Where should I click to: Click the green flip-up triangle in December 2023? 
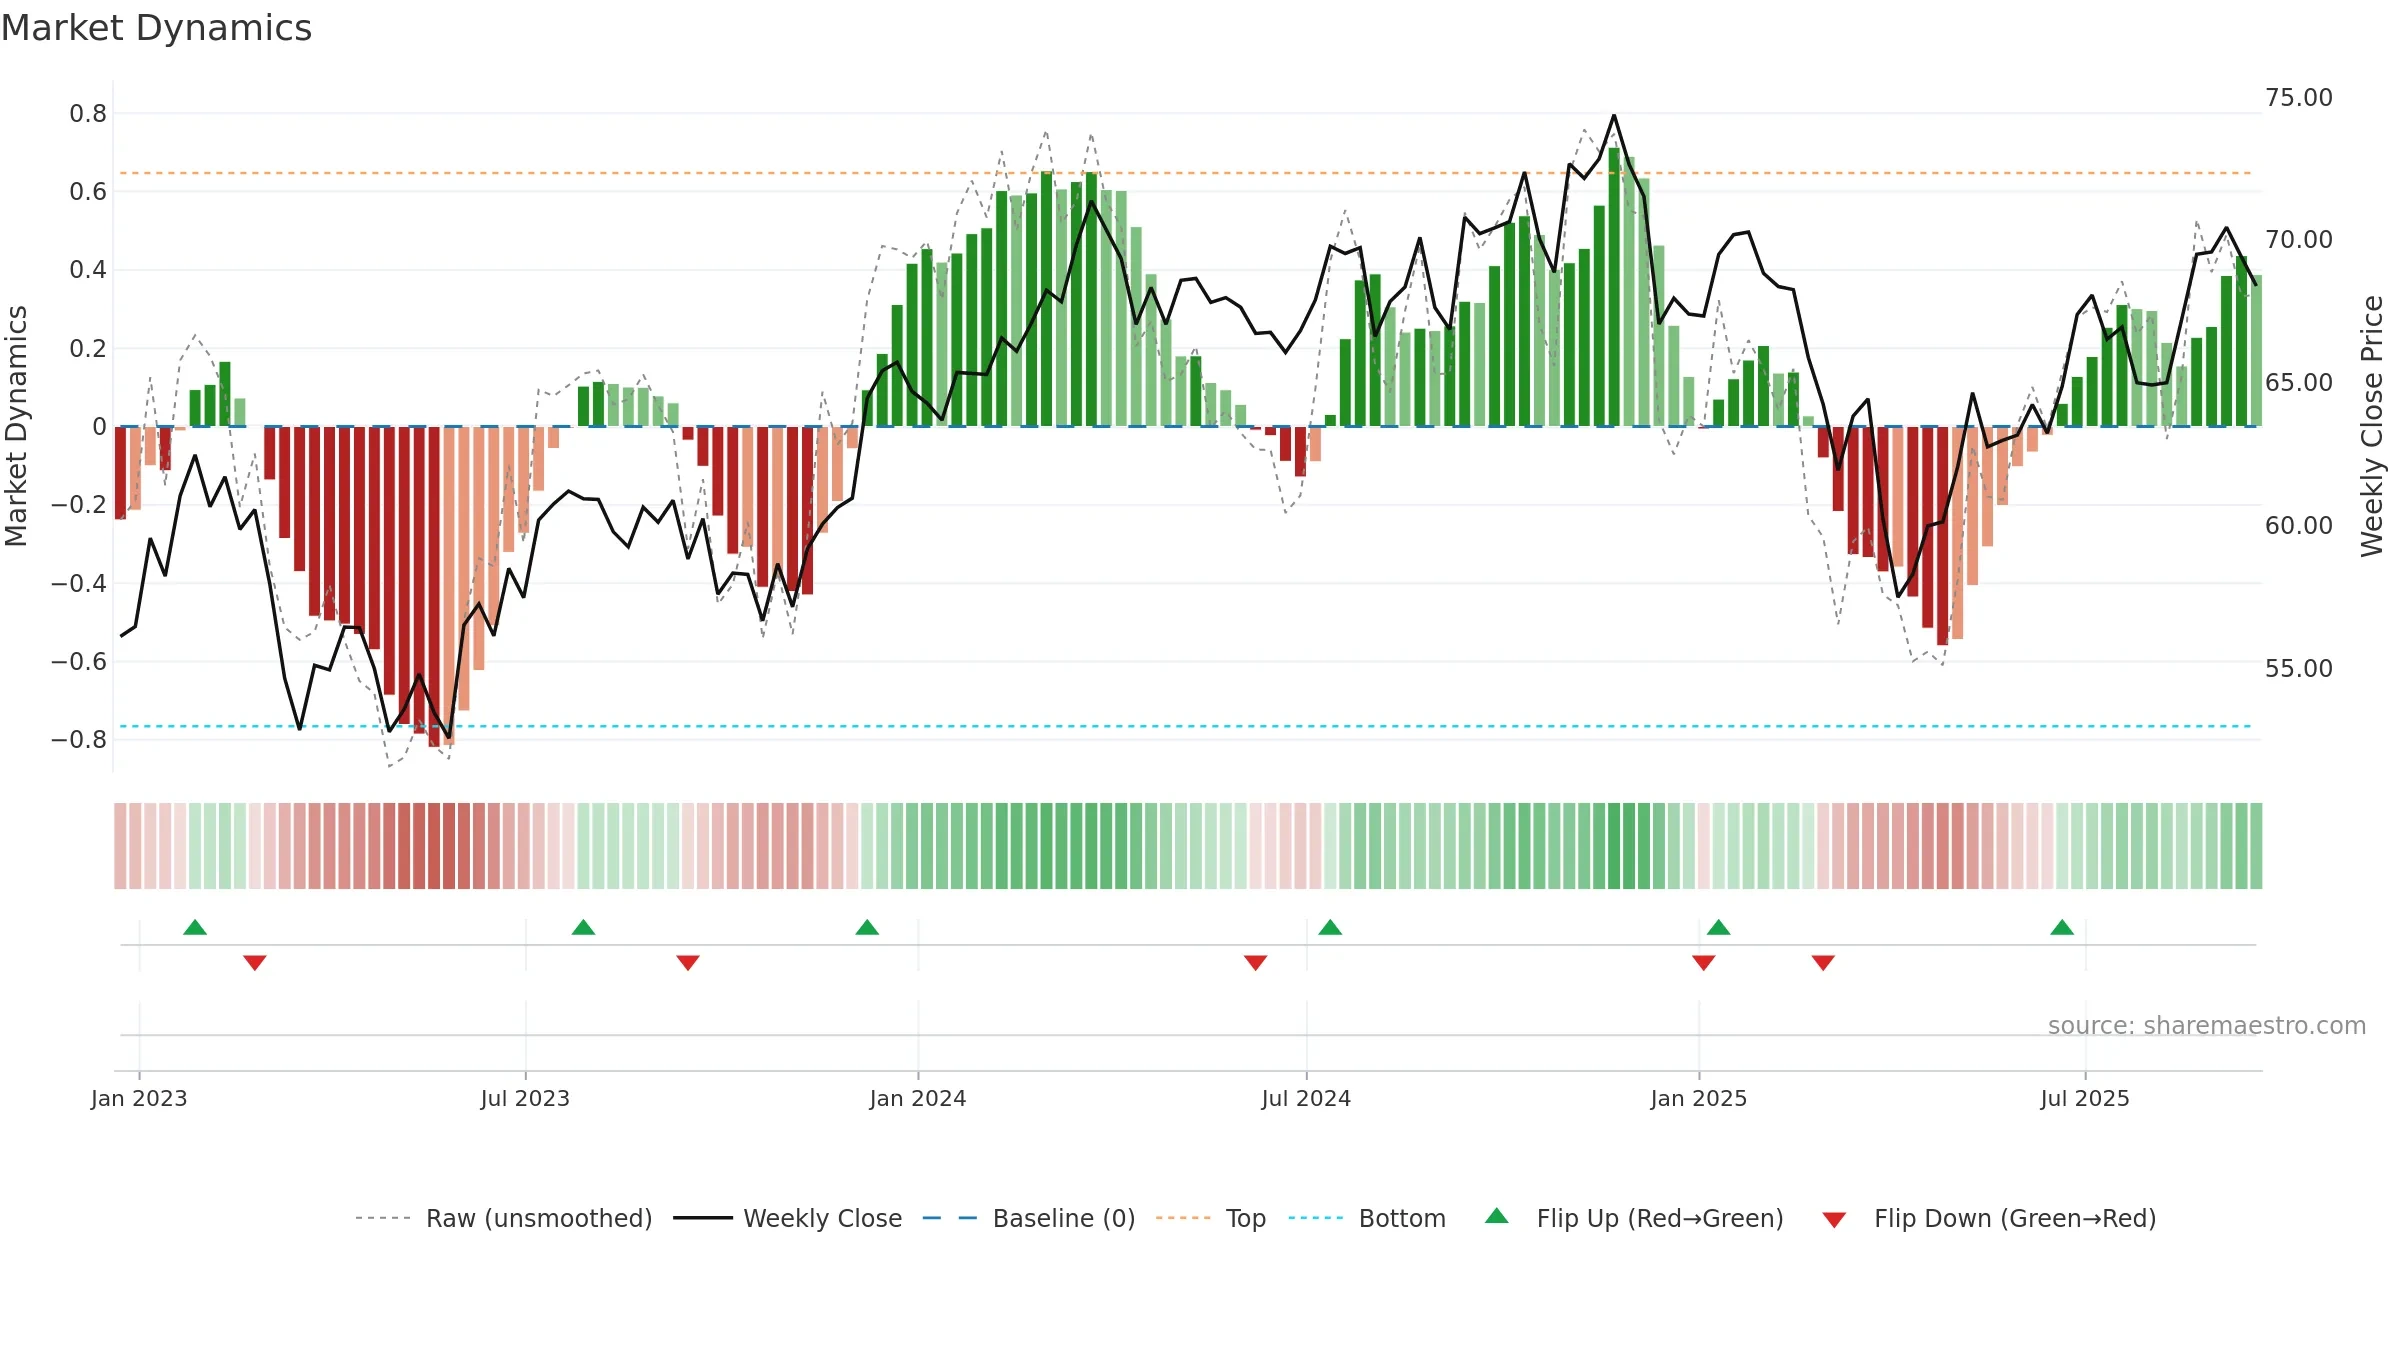click(867, 927)
